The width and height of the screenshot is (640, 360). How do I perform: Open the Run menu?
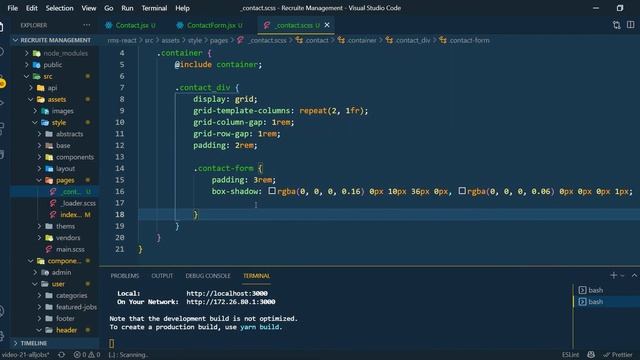(127, 8)
